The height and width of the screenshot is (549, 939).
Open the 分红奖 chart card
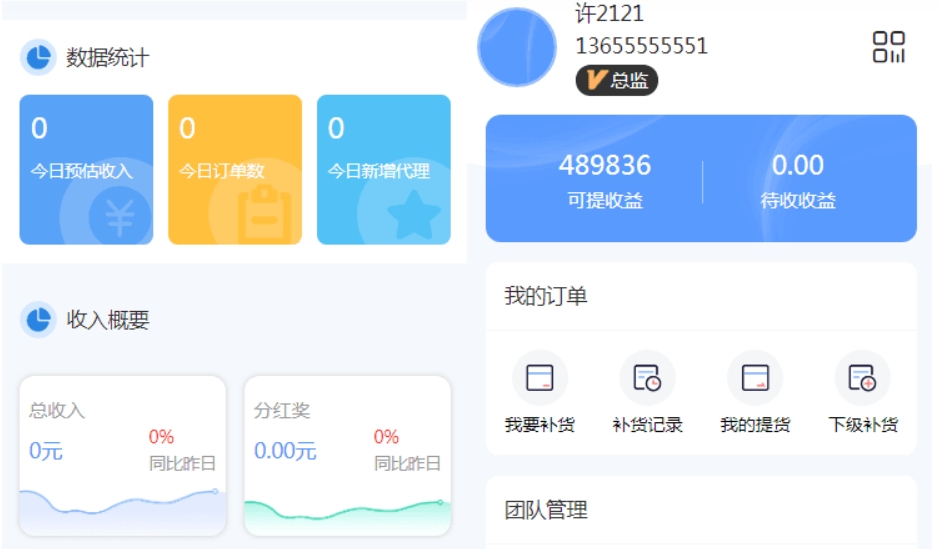[x=347, y=455]
